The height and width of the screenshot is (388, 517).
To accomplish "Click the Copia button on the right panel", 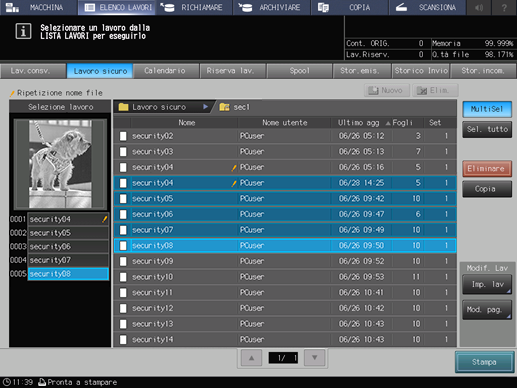I will click(x=487, y=189).
